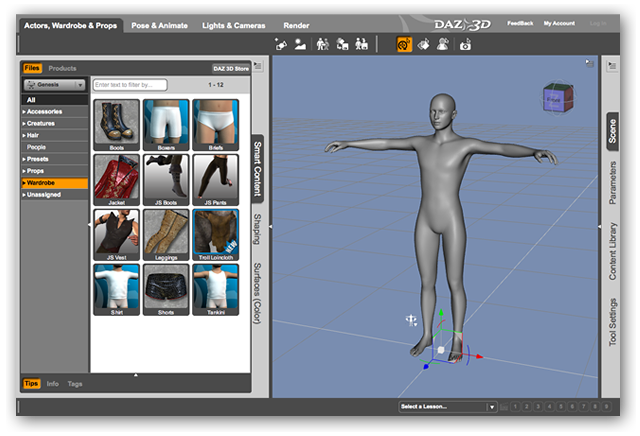
Task: Click the leftmost icon in the top toolbar
Action: click(x=281, y=45)
